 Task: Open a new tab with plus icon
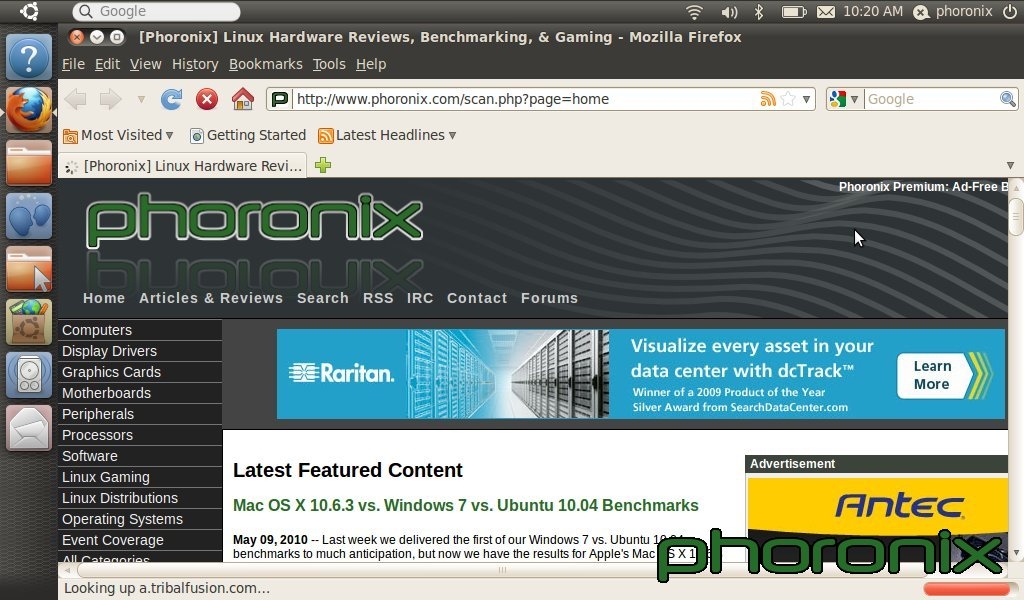(323, 165)
